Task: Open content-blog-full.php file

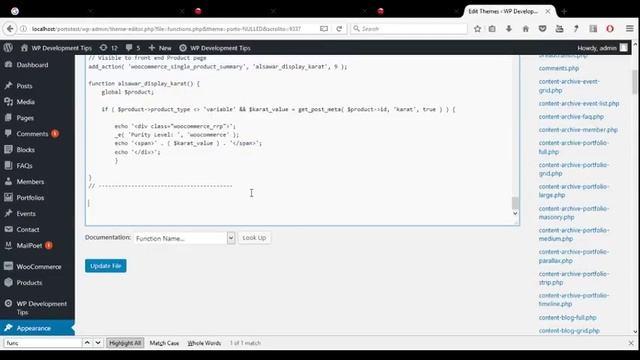Action: (x=567, y=317)
